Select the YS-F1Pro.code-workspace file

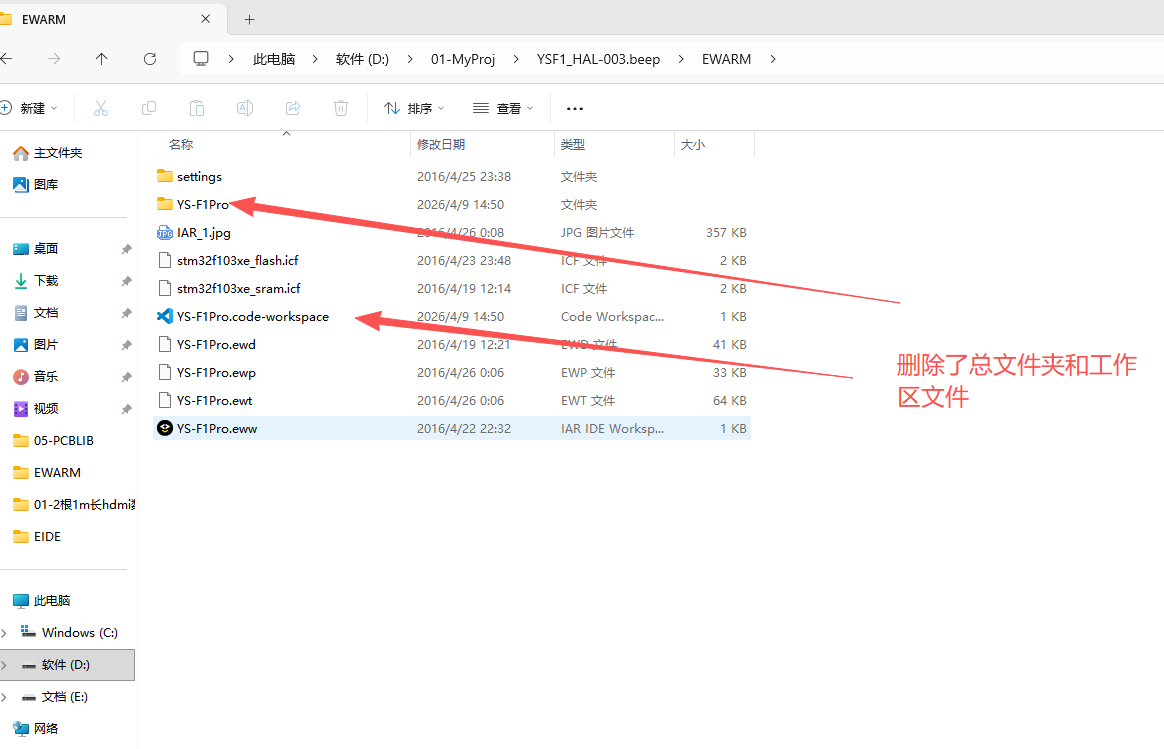click(x=252, y=317)
